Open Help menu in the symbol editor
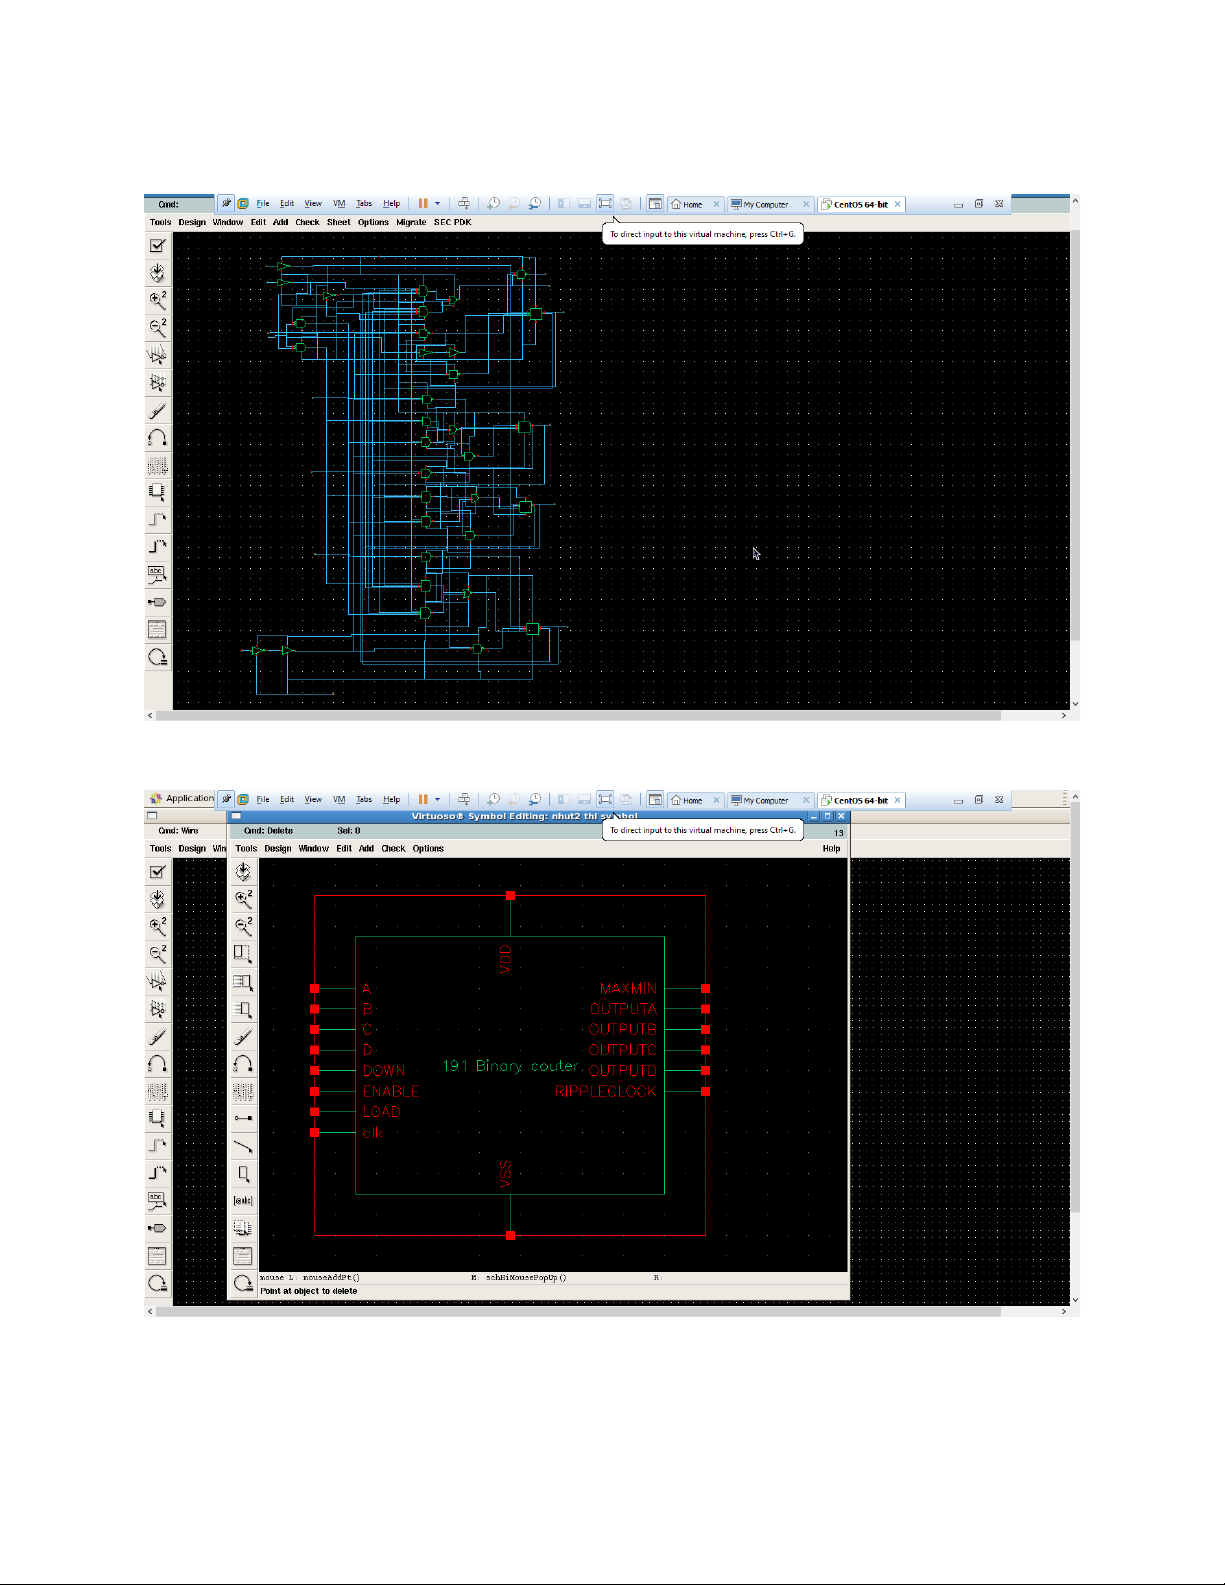The height and width of the screenshot is (1585, 1225). click(x=831, y=848)
